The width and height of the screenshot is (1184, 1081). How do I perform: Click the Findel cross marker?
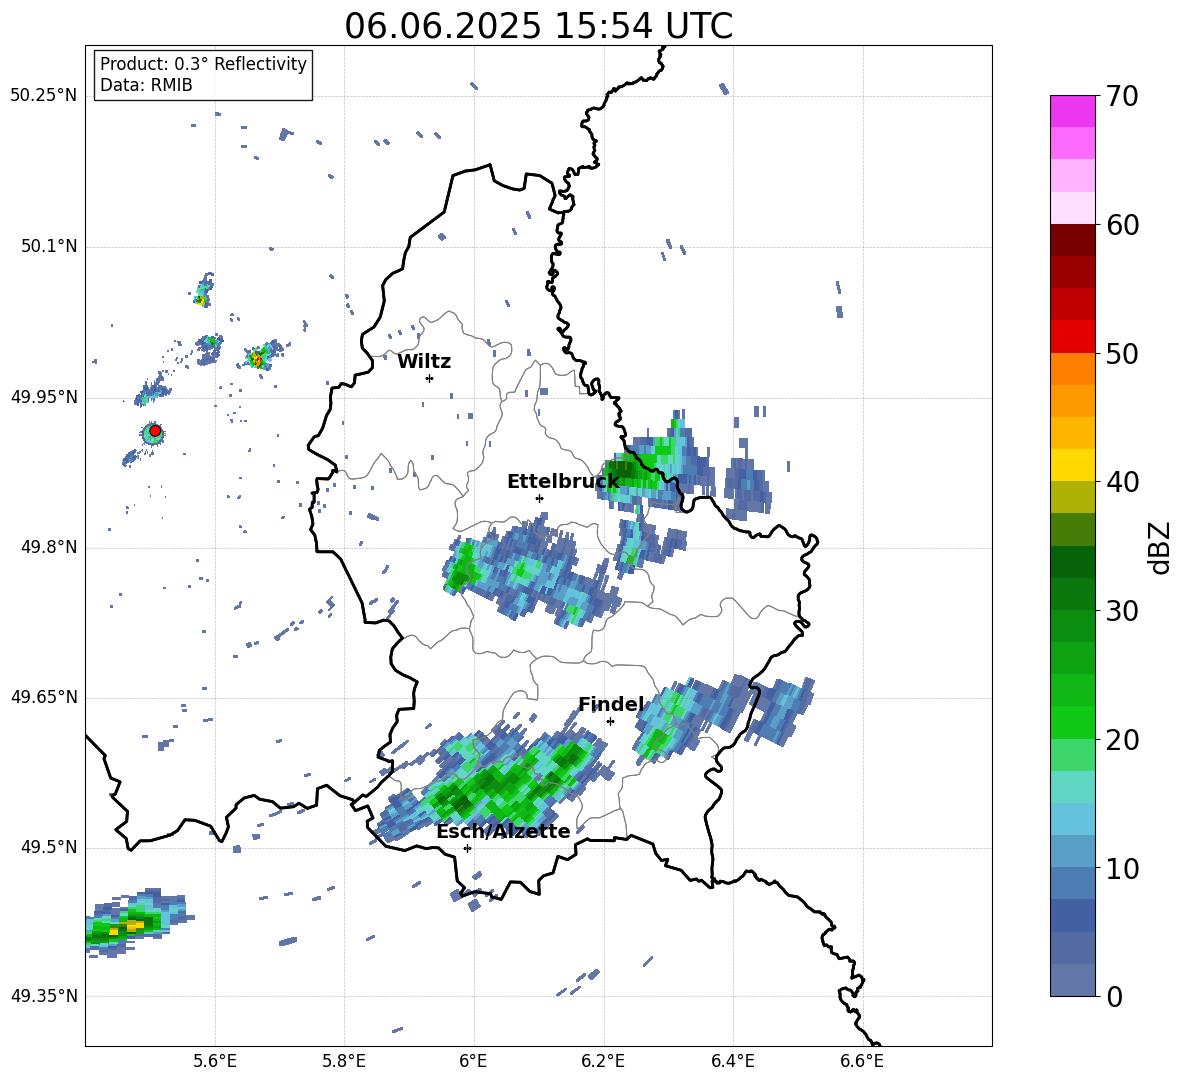click(610, 722)
